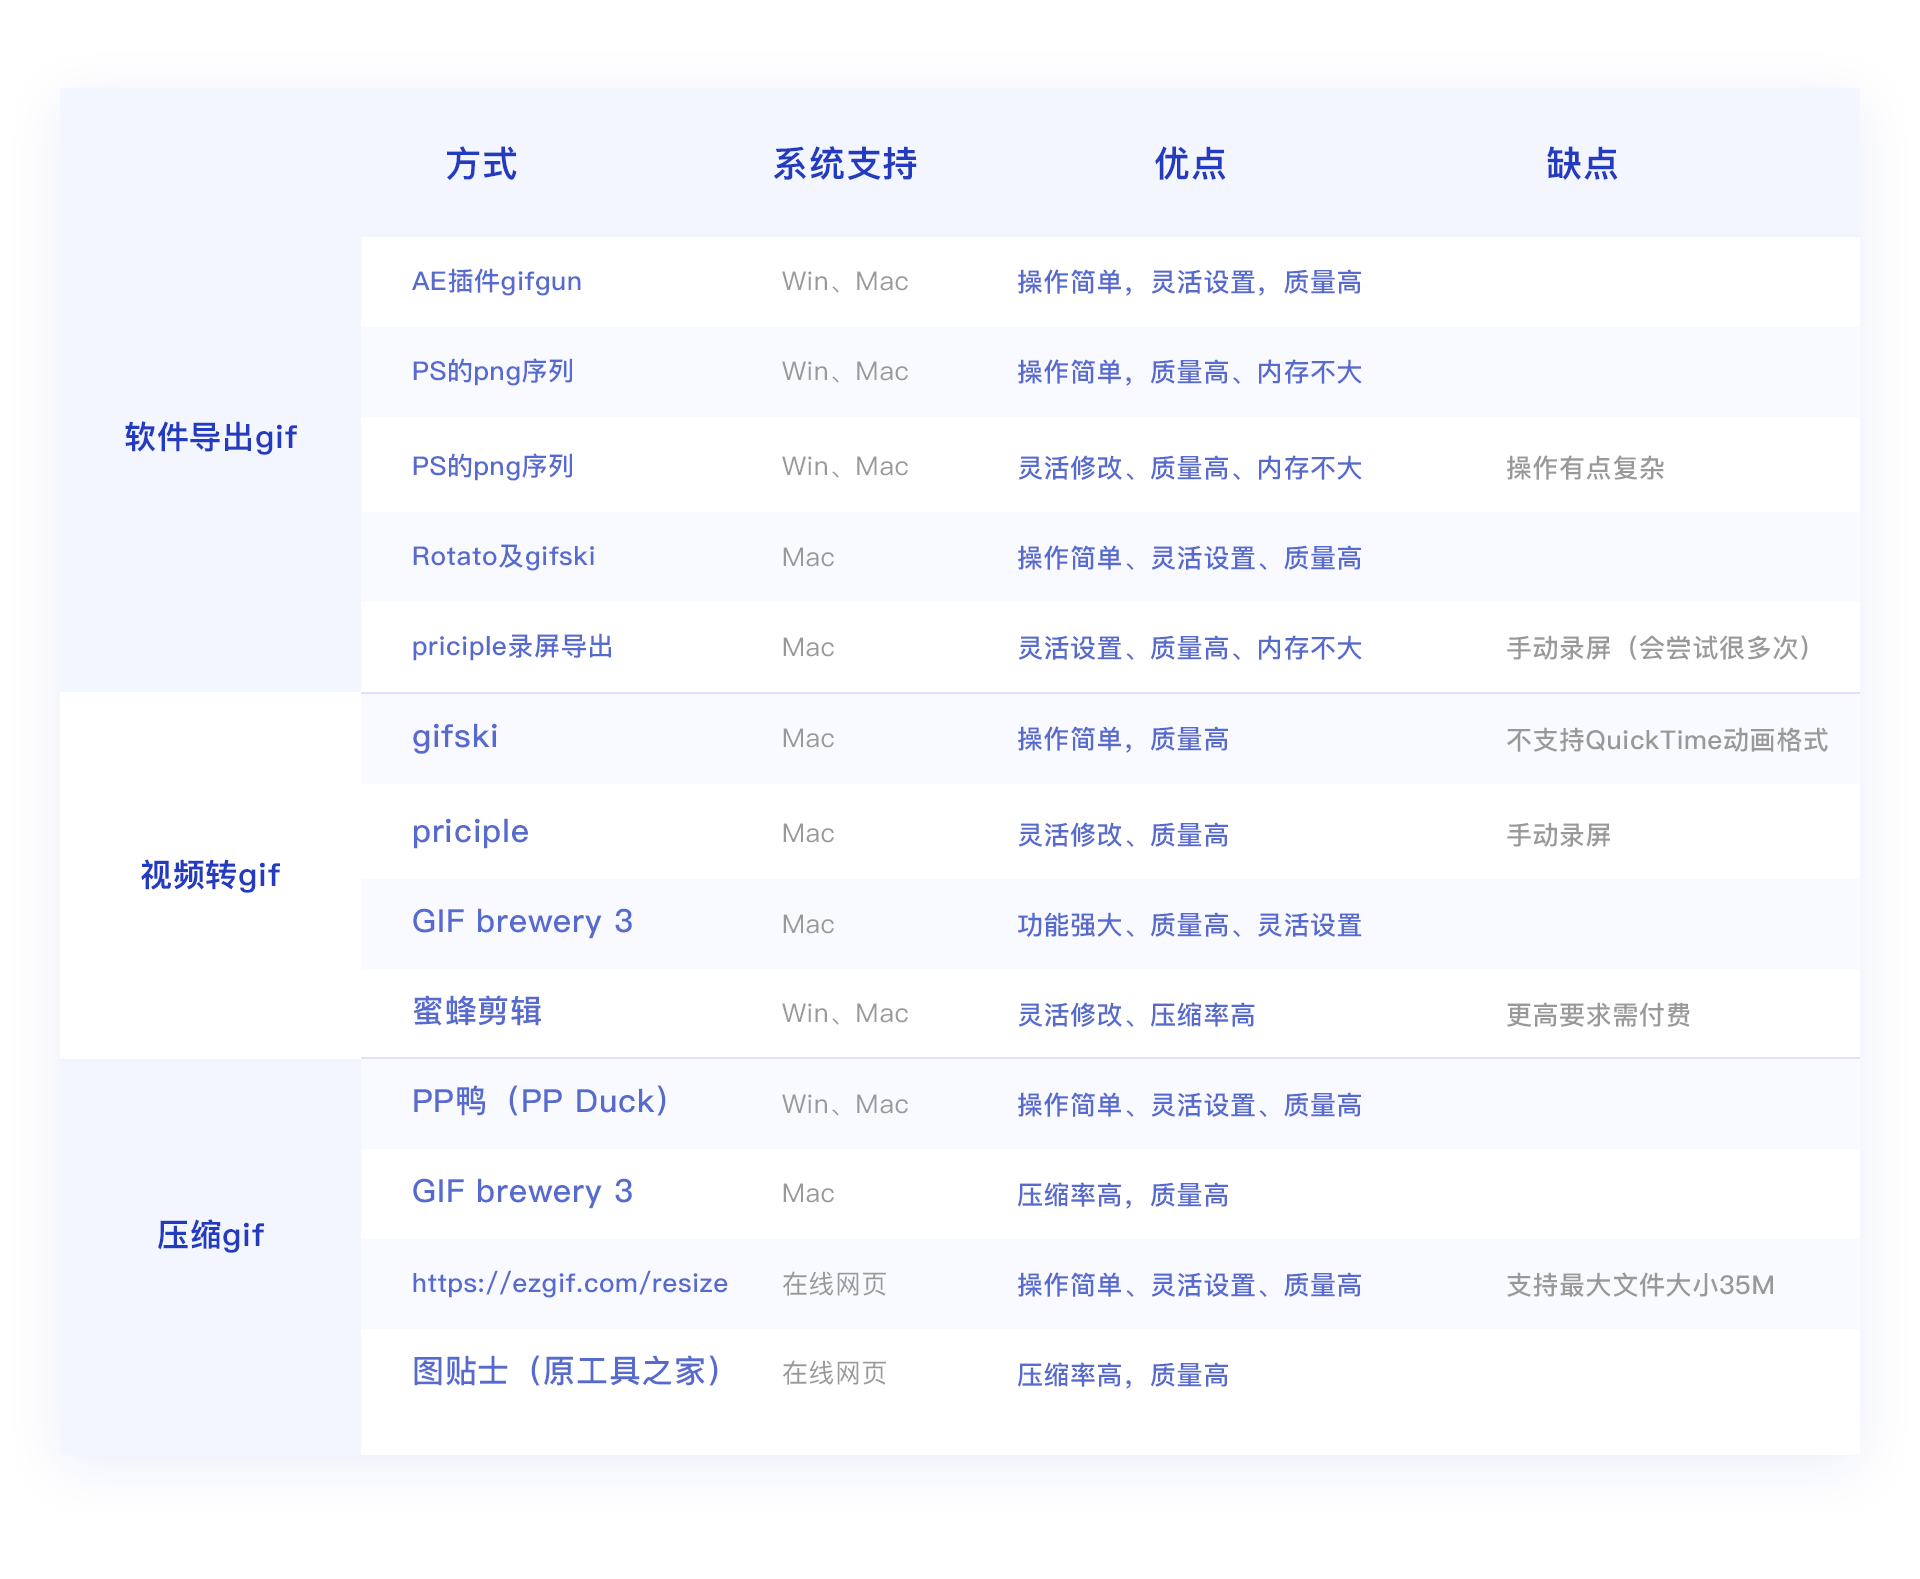1920x1579 pixels.
Task: Click 在线网页 in the ezgif.com row
Action: 835,1284
